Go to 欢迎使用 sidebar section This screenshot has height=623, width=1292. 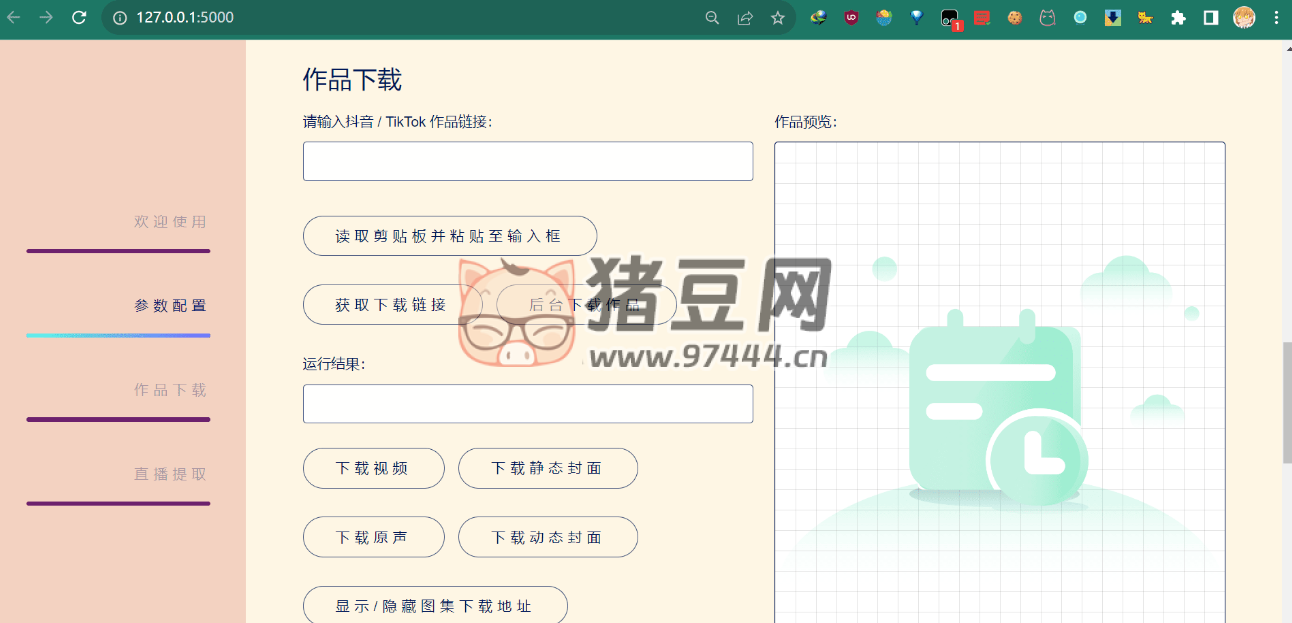tap(170, 222)
